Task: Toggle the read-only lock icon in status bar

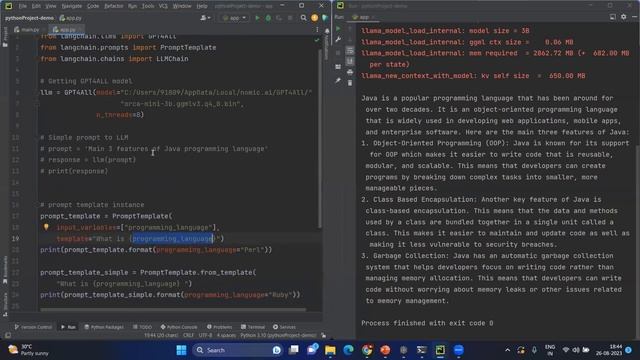Action: coord(324,336)
